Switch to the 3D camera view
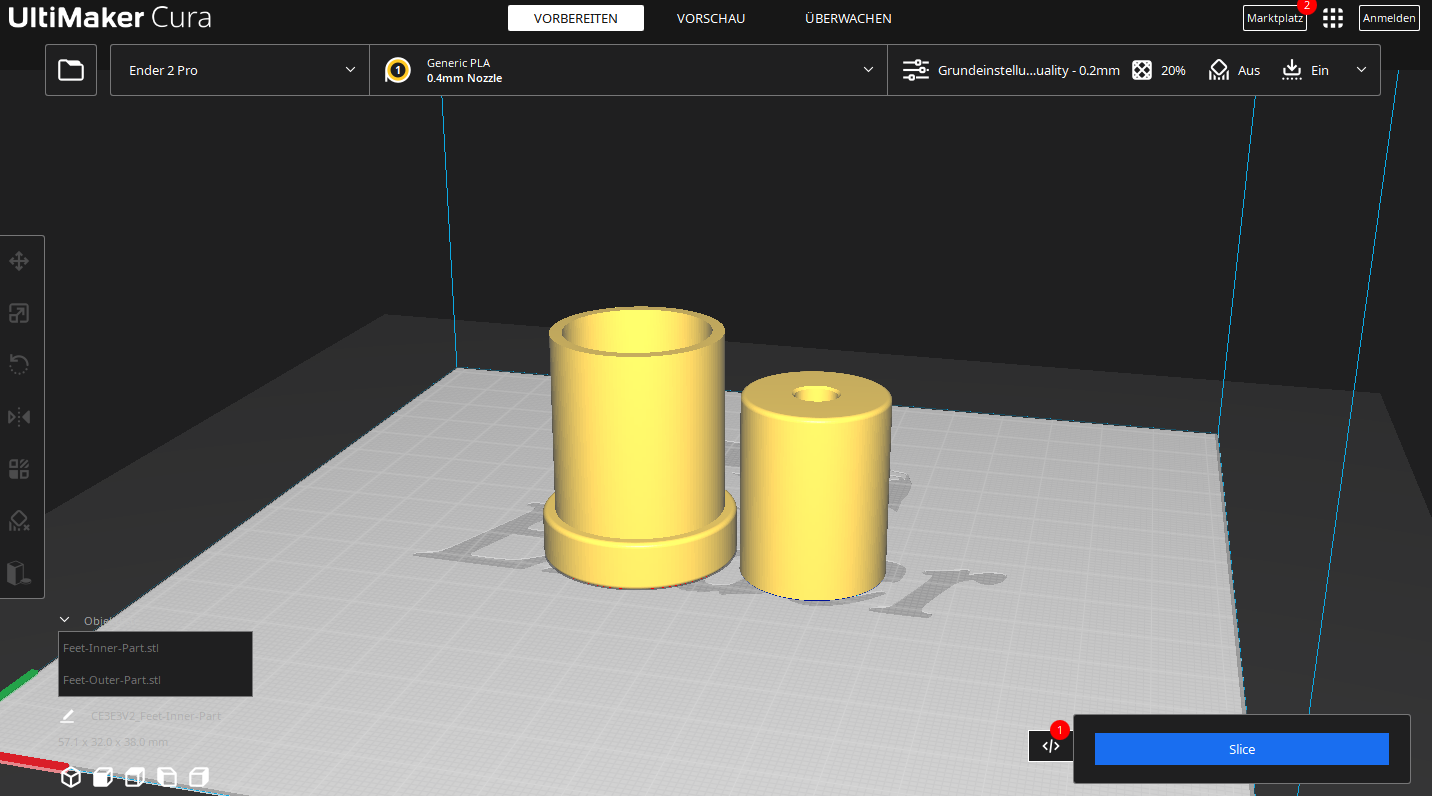 coord(71,776)
